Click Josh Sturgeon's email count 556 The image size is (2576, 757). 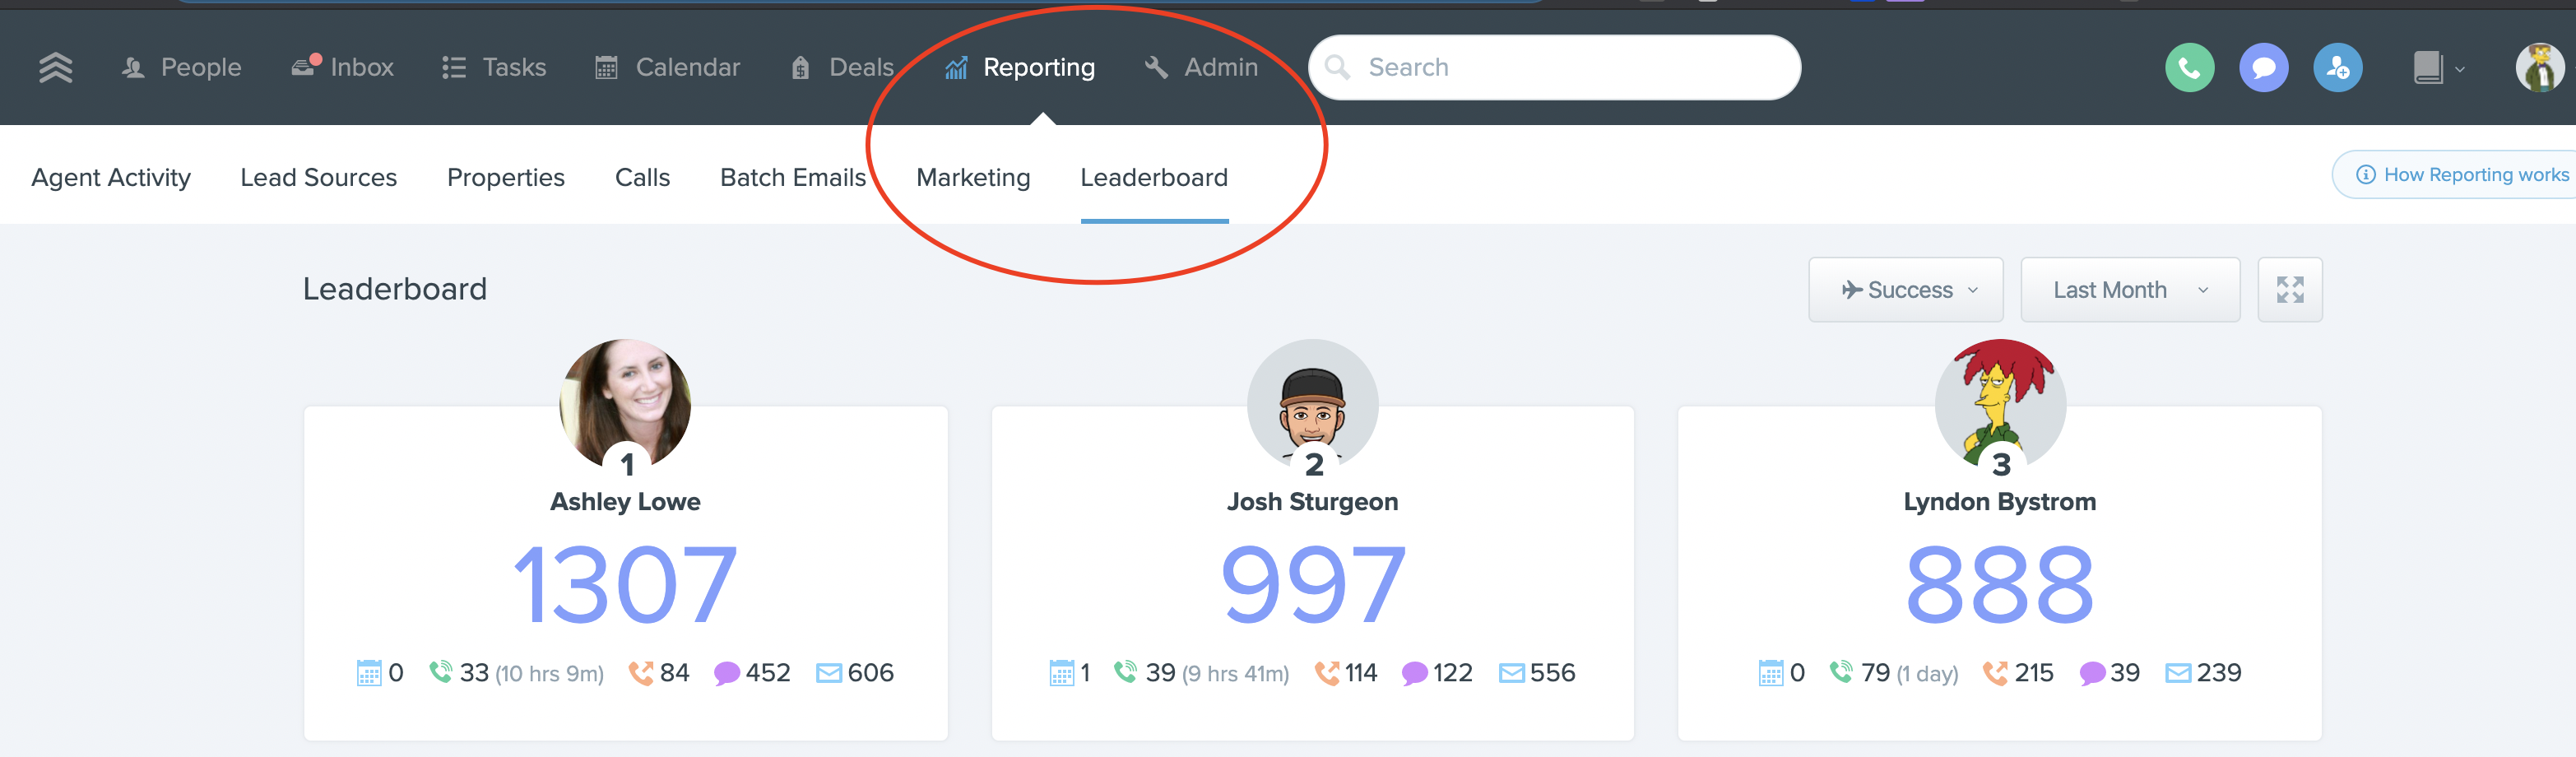[1553, 673]
